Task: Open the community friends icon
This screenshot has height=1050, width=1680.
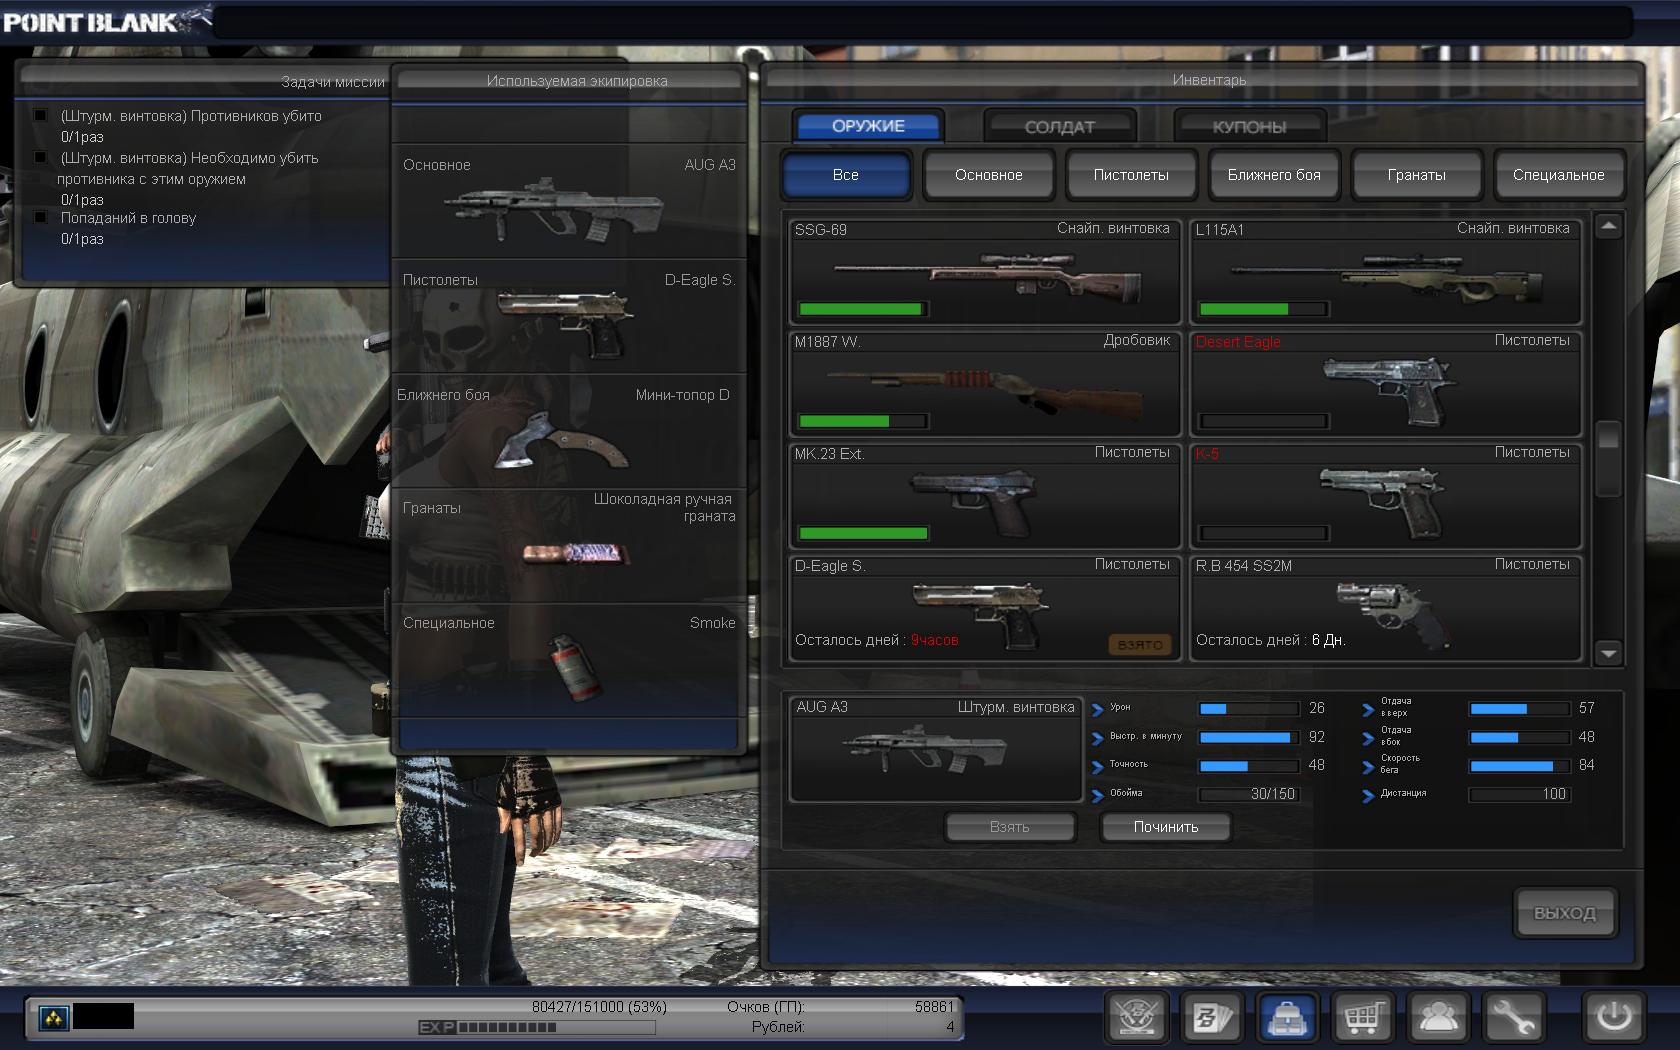Action: click(1439, 1018)
